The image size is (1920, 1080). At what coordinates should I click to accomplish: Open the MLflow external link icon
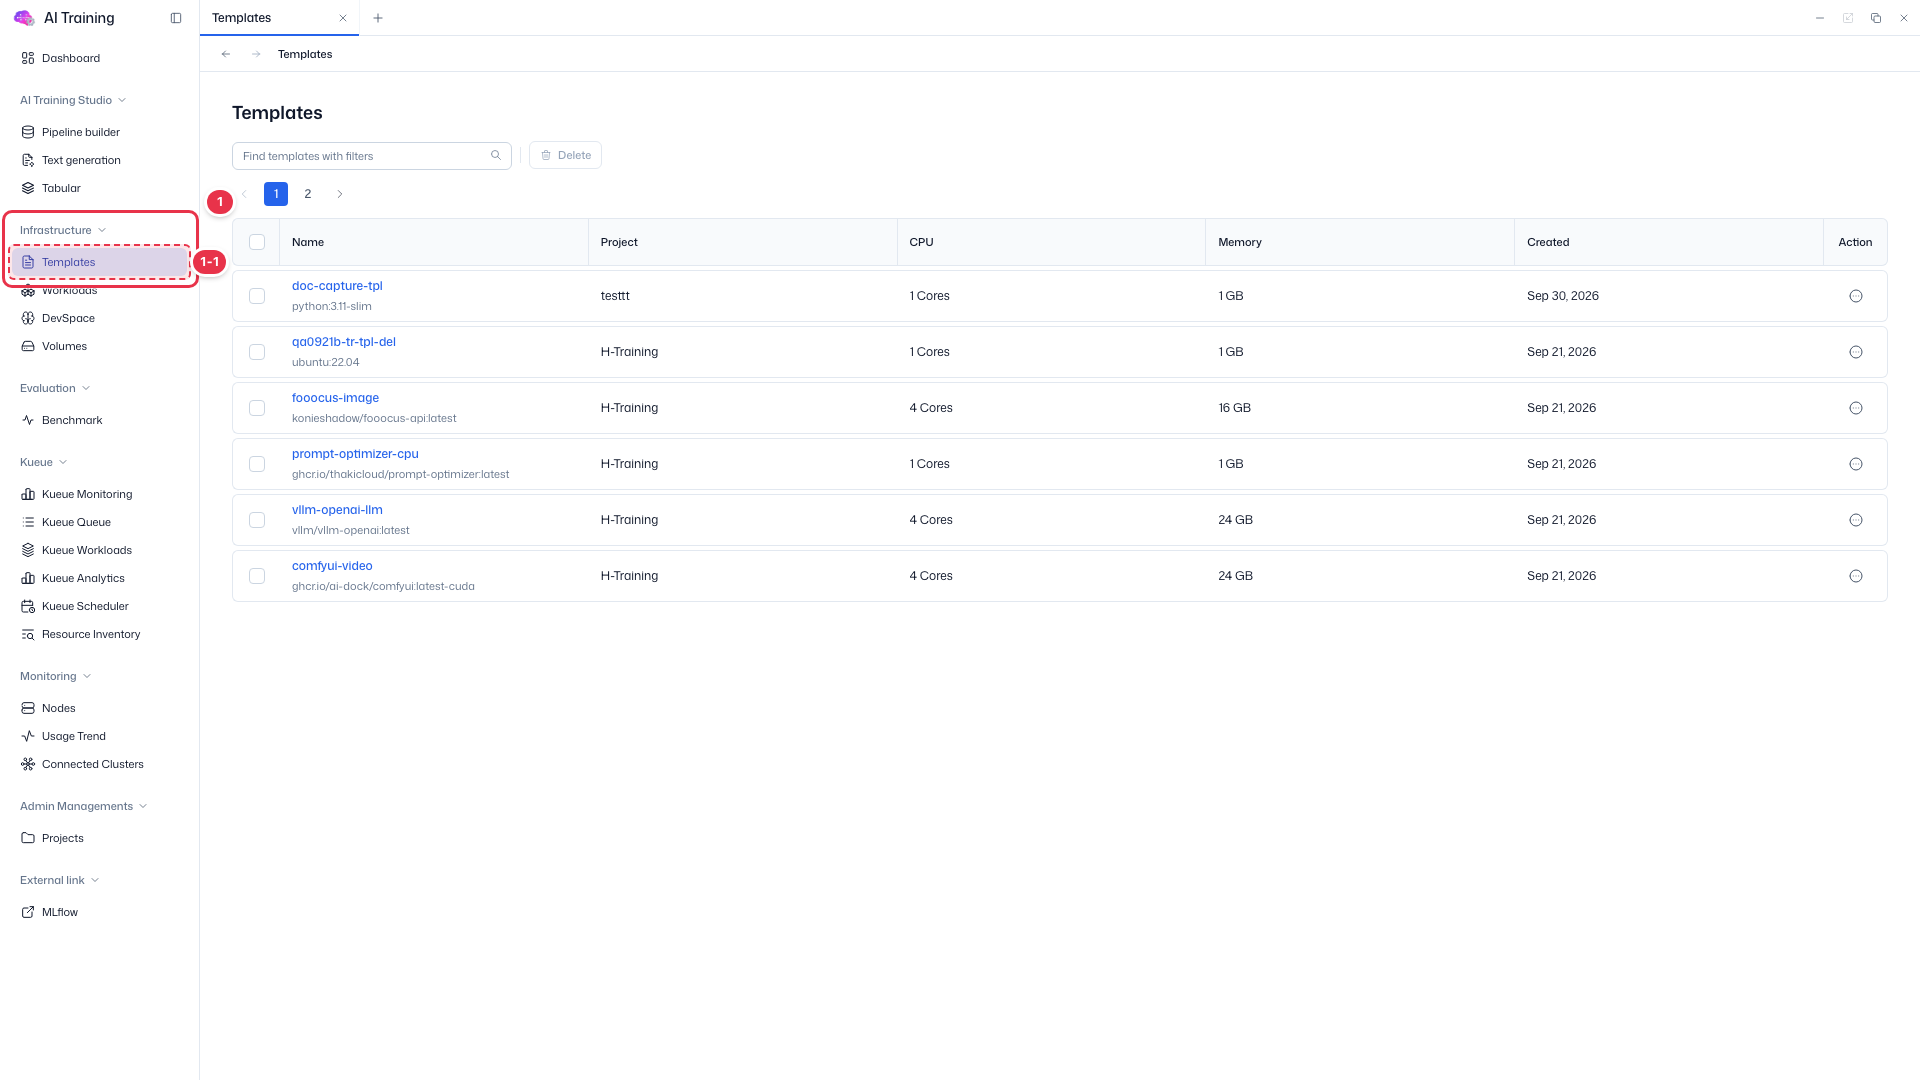[28, 912]
